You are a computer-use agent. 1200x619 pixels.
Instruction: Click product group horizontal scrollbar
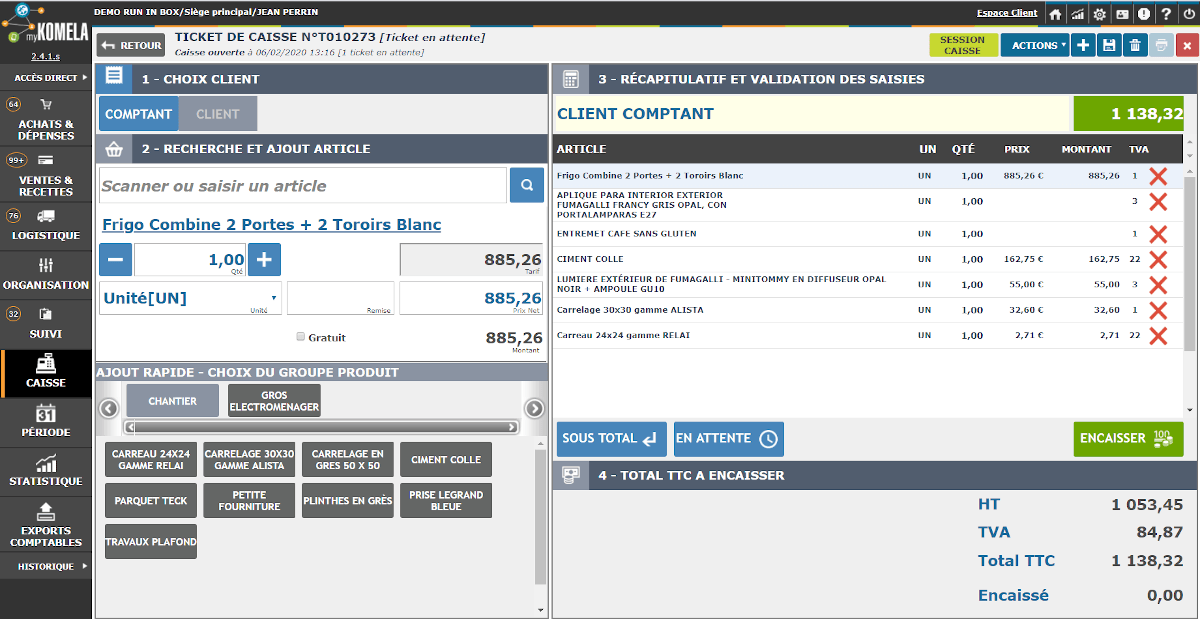click(321, 427)
